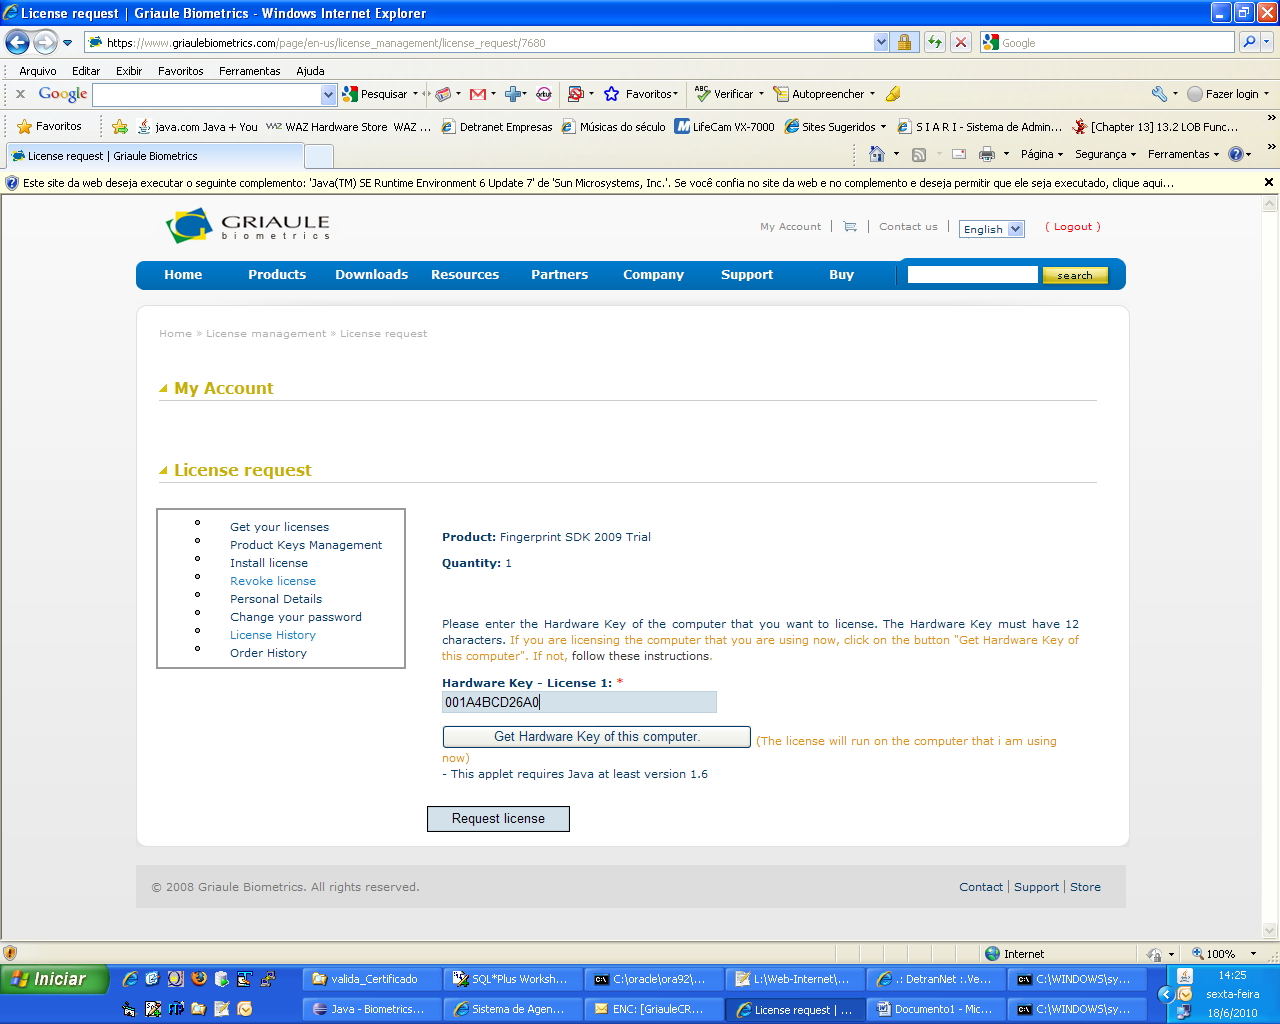Image resolution: width=1280 pixels, height=1024 pixels.
Task: Click the page vertical scrollbar down arrow
Action: tap(1271, 931)
